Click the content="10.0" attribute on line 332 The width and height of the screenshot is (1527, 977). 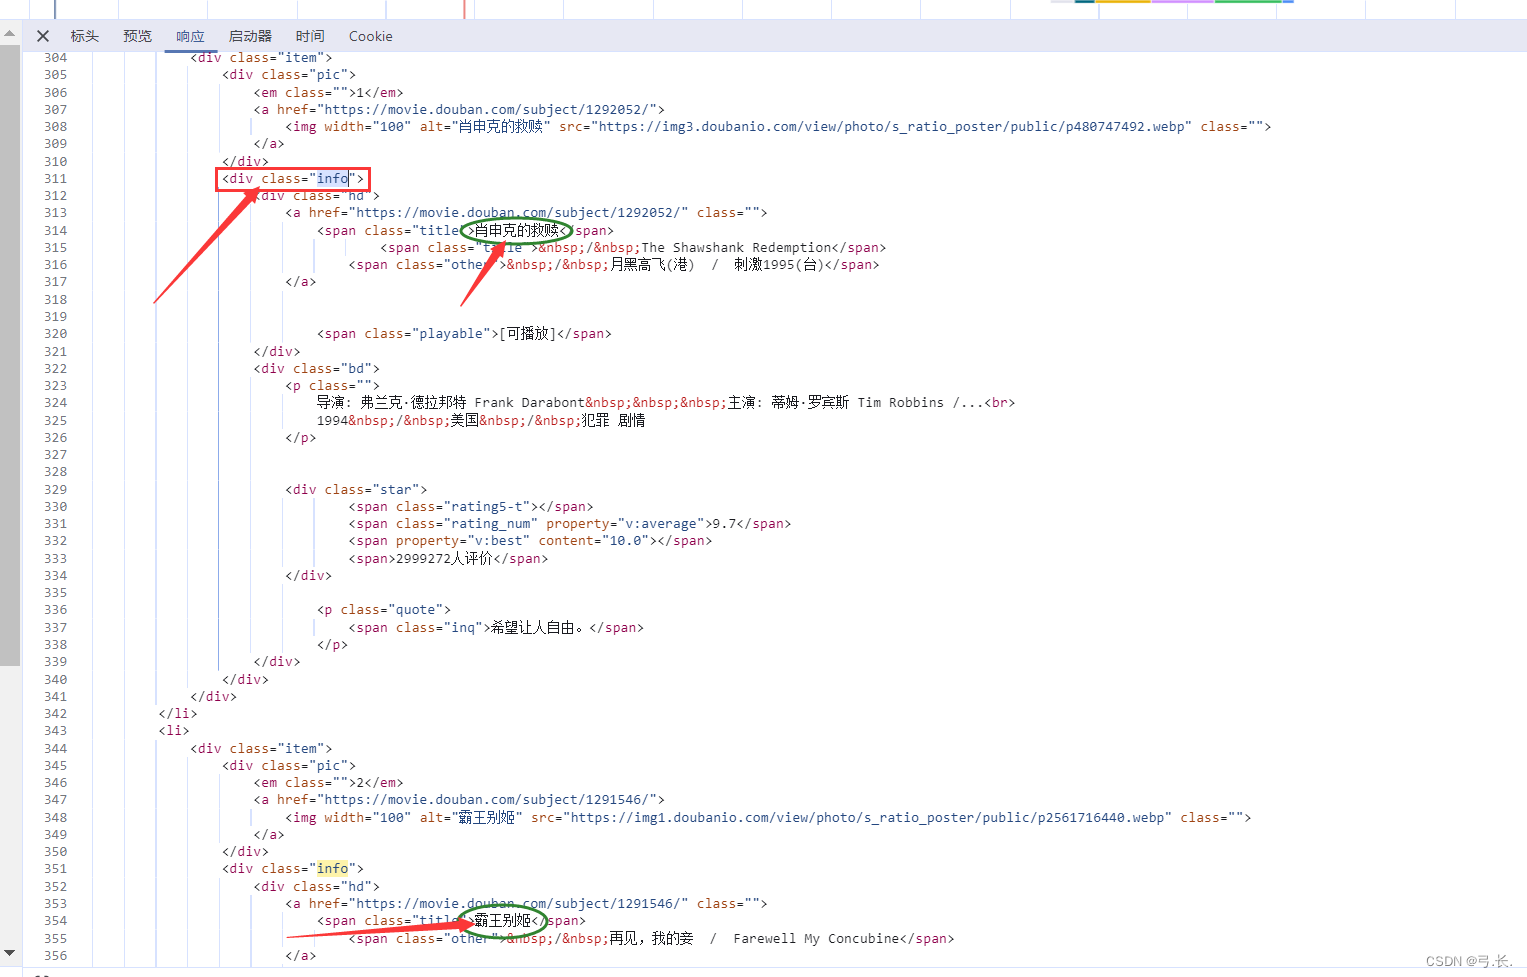(594, 541)
